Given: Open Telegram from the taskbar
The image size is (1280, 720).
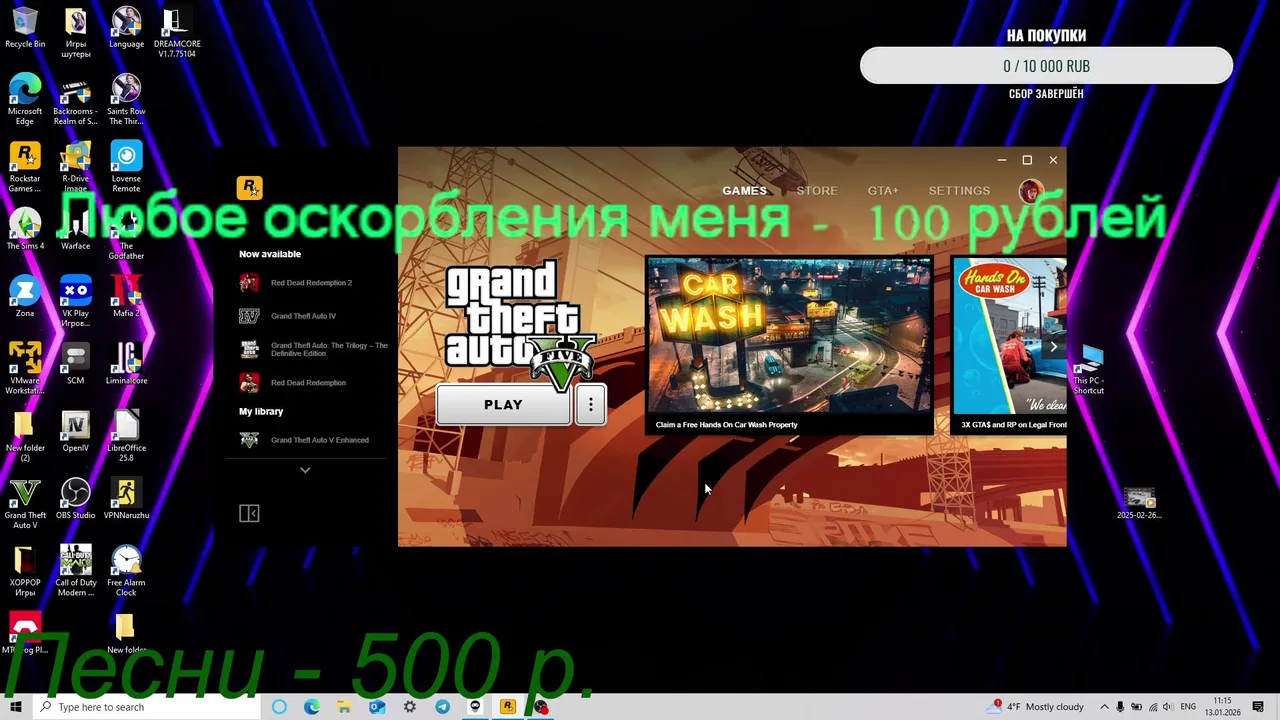Looking at the screenshot, I should [442, 707].
